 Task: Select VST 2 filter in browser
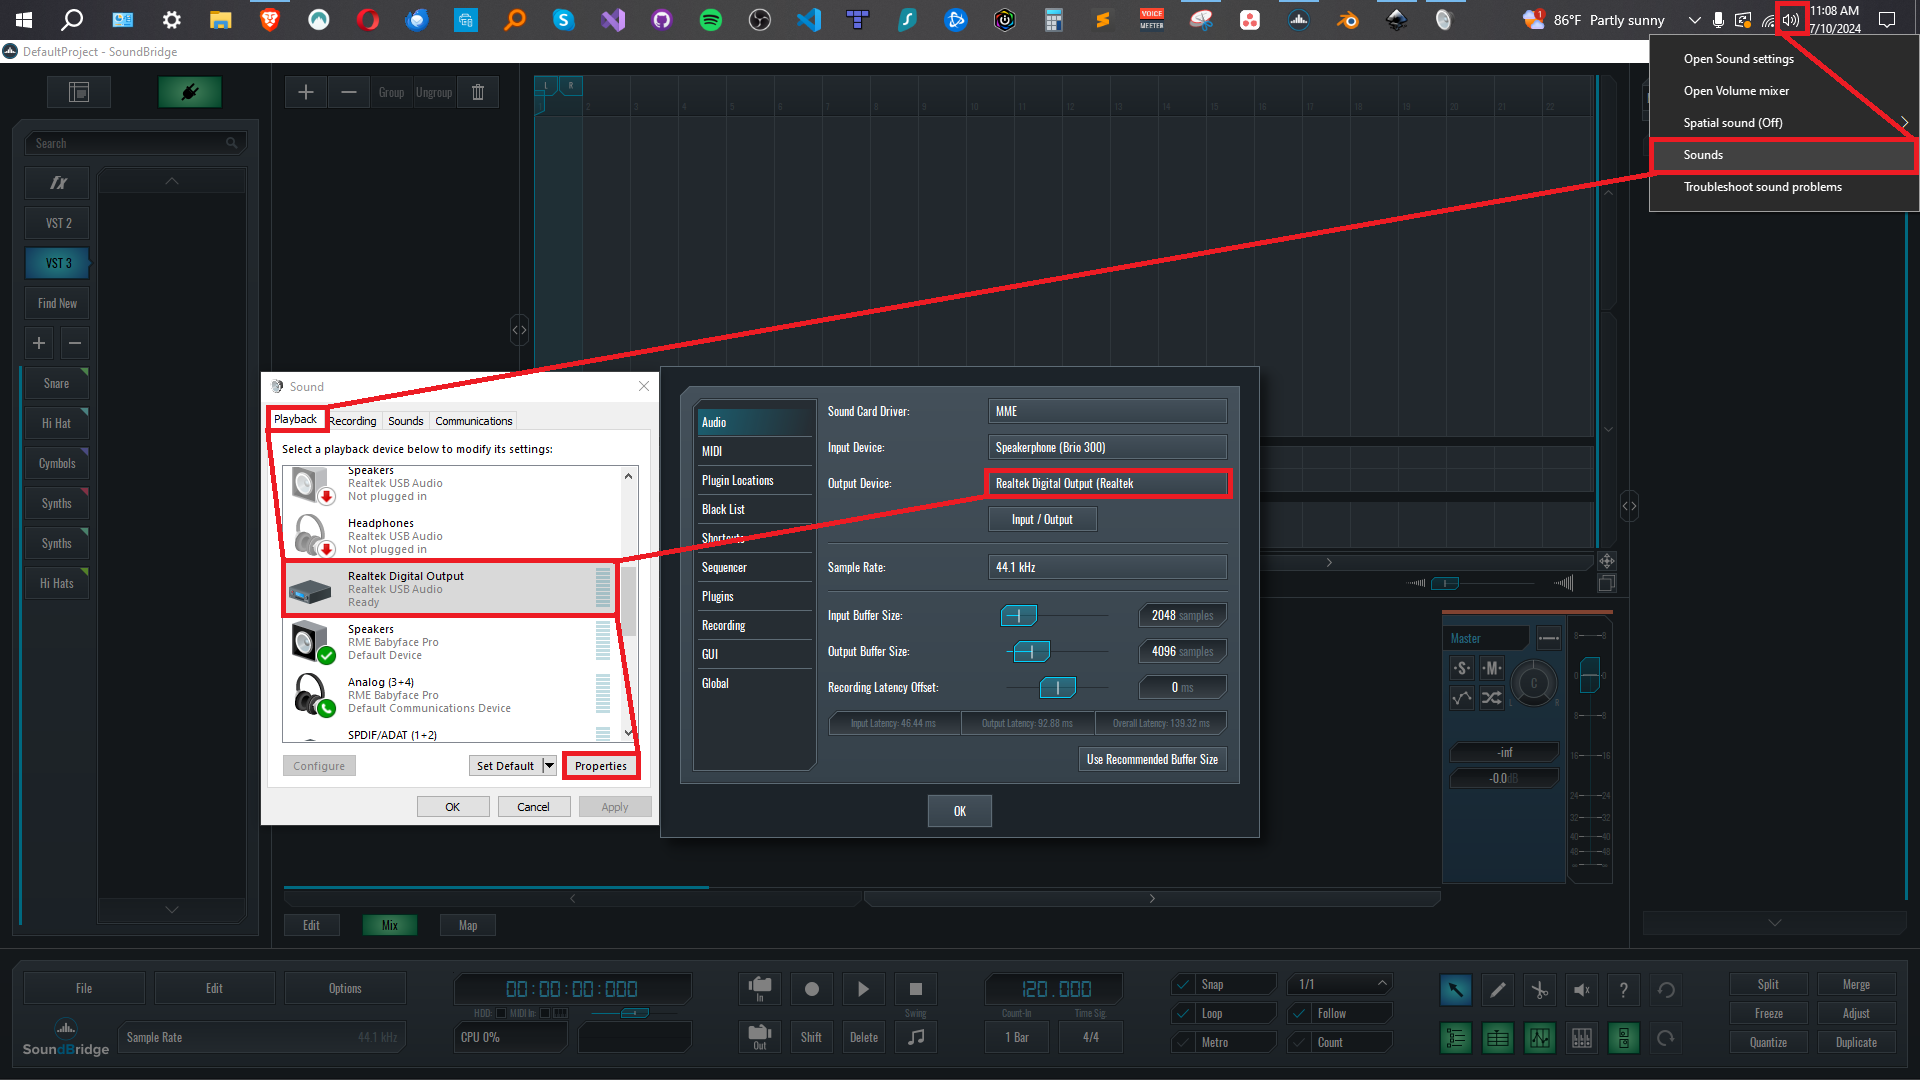point(58,223)
